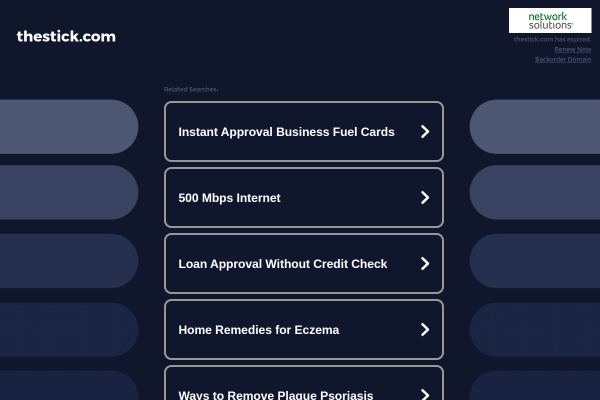Choose Home Remedies for Eczema search

tap(304, 330)
